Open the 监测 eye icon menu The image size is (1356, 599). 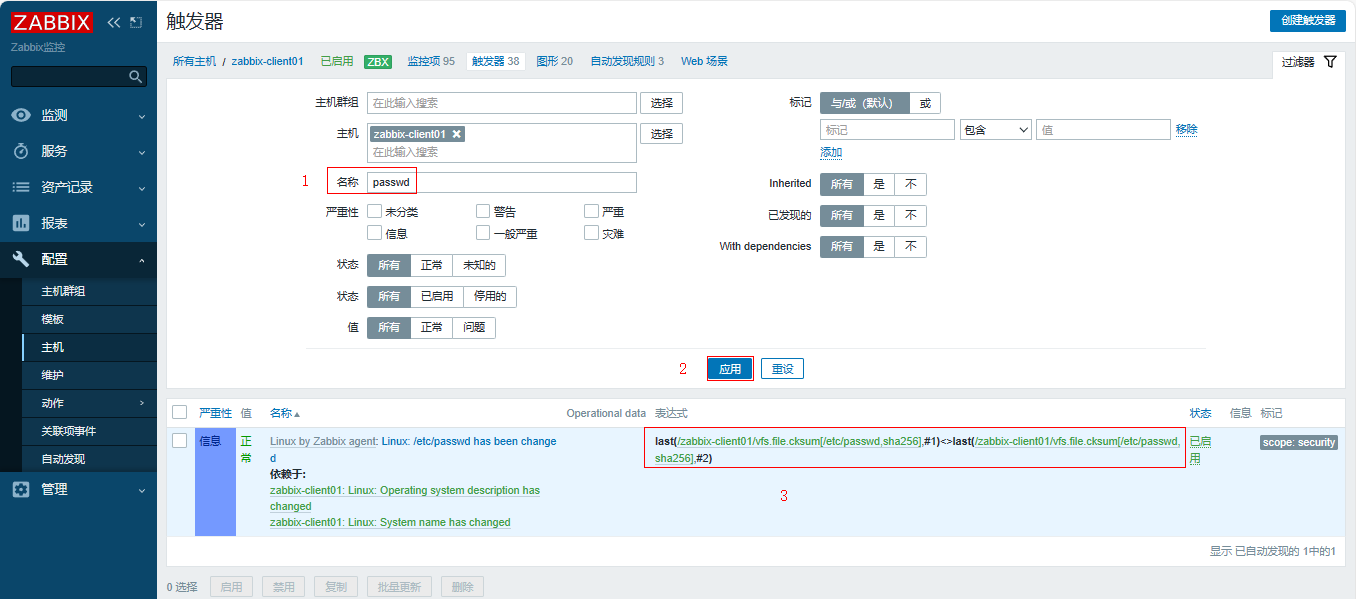[x=21, y=115]
